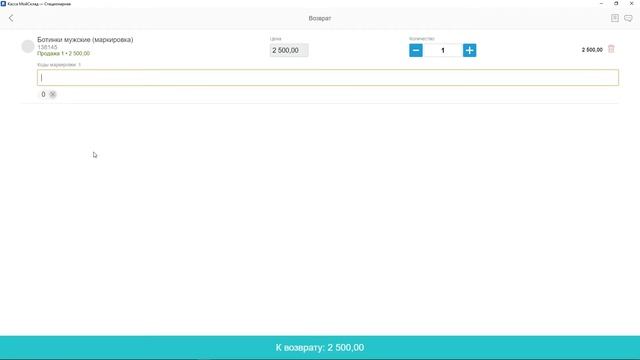Restore down the Касса МойСклад window
This screenshot has height=360, width=640.
click(x=616, y=4)
